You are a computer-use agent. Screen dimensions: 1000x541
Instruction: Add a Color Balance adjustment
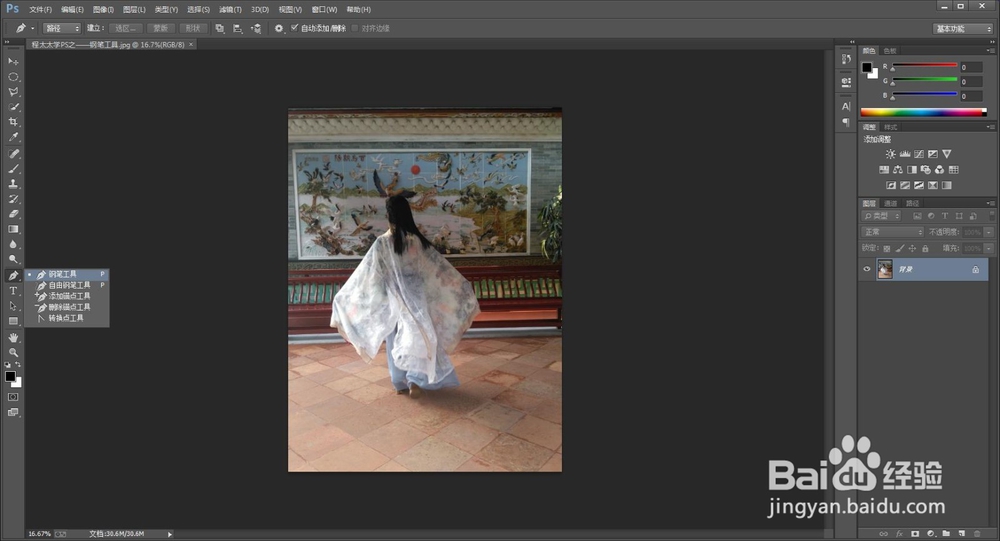[x=897, y=170]
